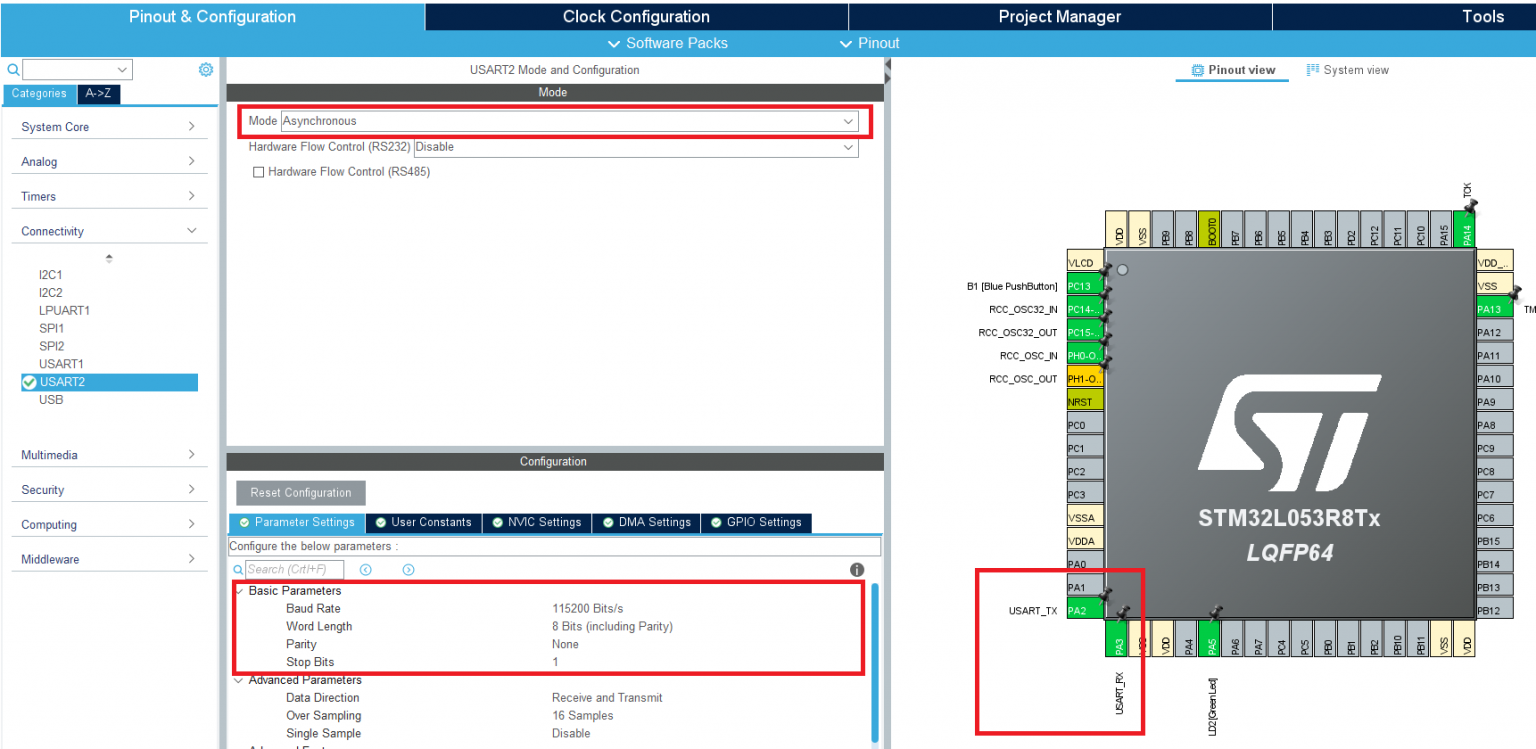The height and width of the screenshot is (749, 1536).
Task: Open the NVIC Settings tab
Action: click(x=536, y=522)
